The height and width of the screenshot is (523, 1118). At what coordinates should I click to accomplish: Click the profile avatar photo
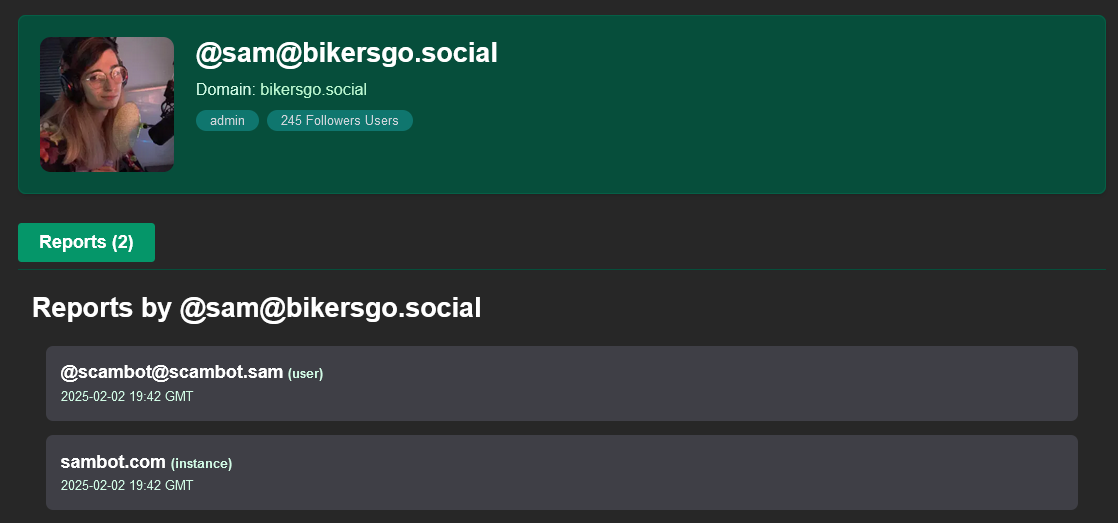[x=107, y=104]
